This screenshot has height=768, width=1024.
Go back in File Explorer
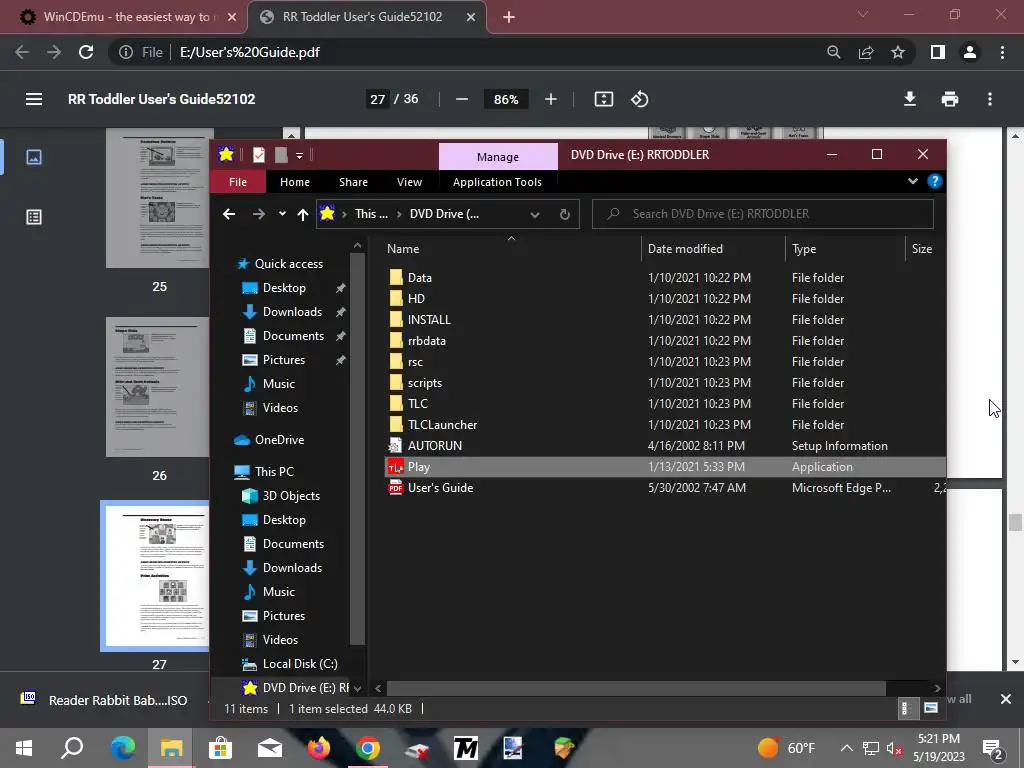[229, 214]
